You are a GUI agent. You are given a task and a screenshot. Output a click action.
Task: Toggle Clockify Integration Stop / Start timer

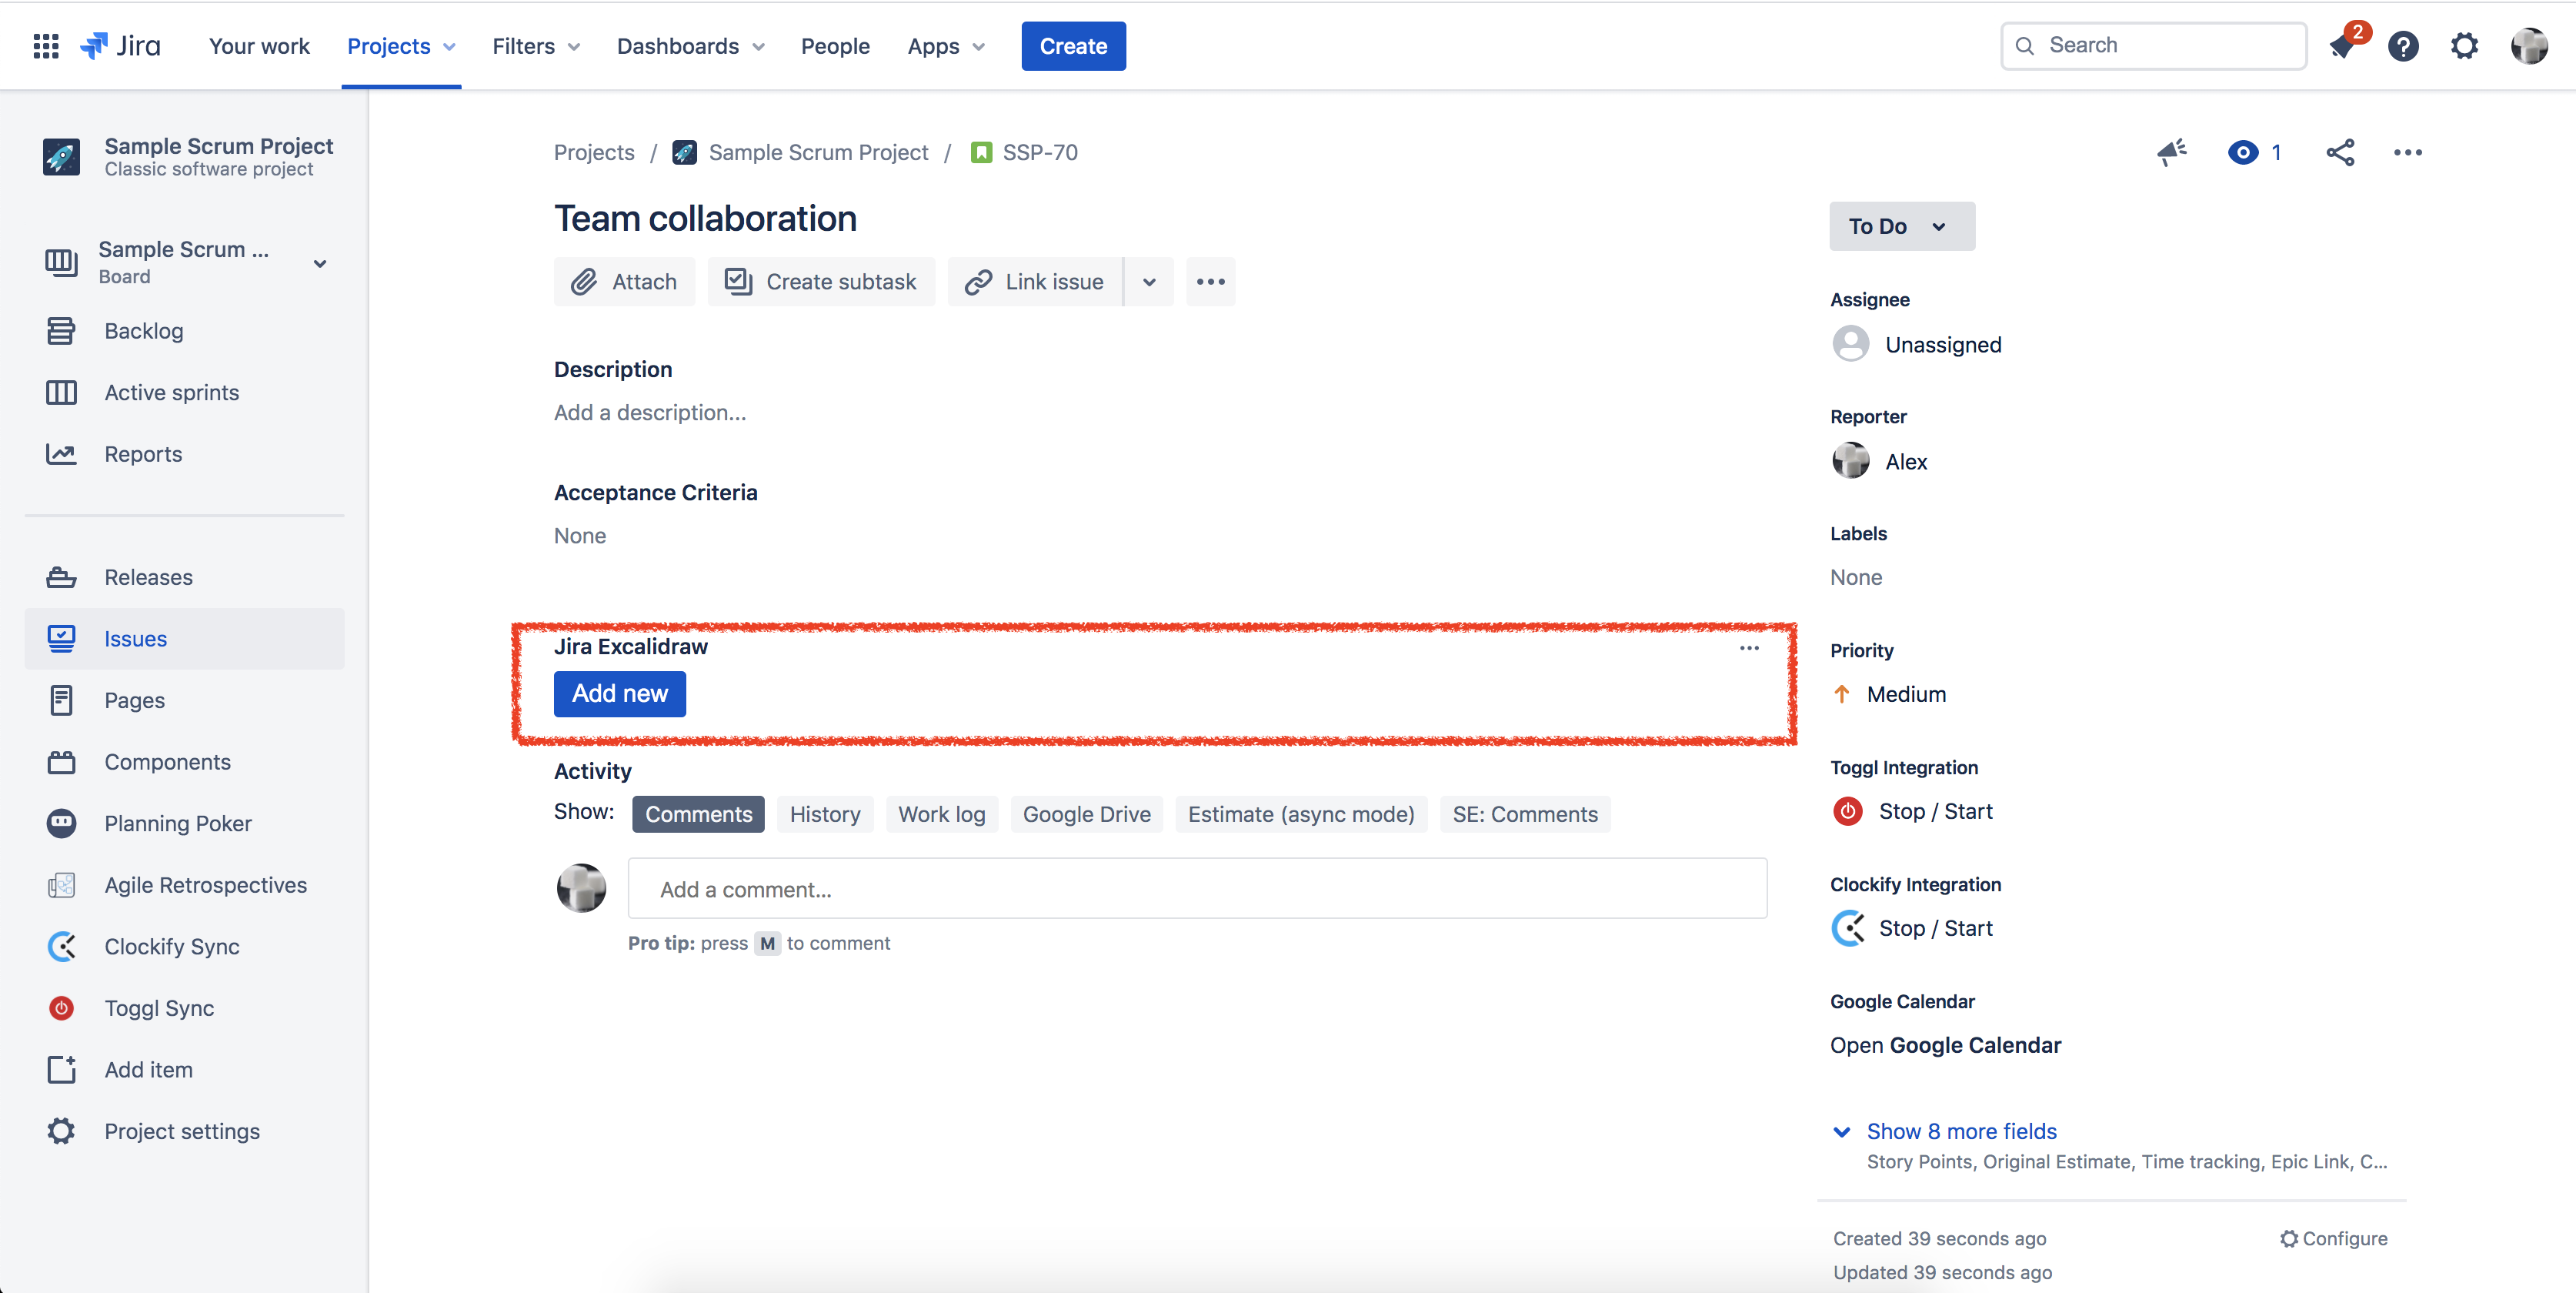[x=1934, y=928]
